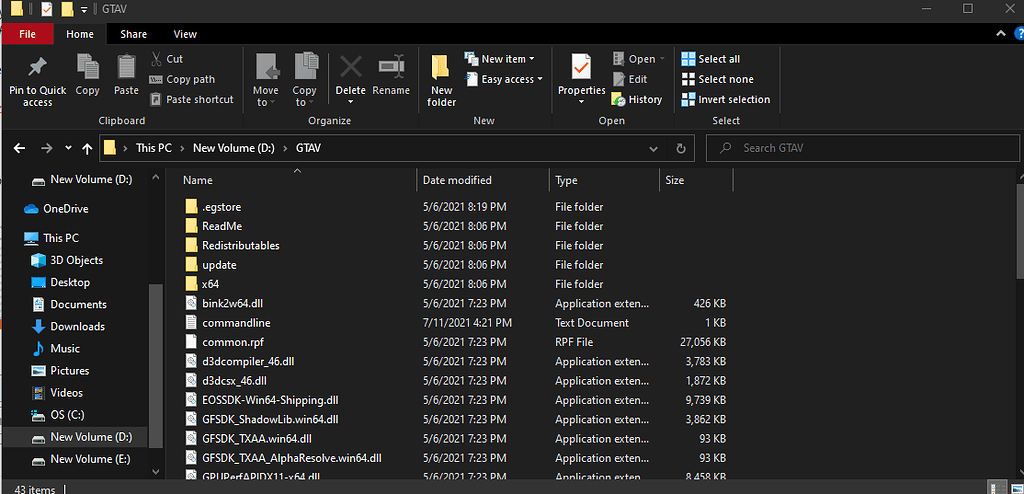Select Music in navigation pane
The image size is (1024, 494).
[56, 348]
